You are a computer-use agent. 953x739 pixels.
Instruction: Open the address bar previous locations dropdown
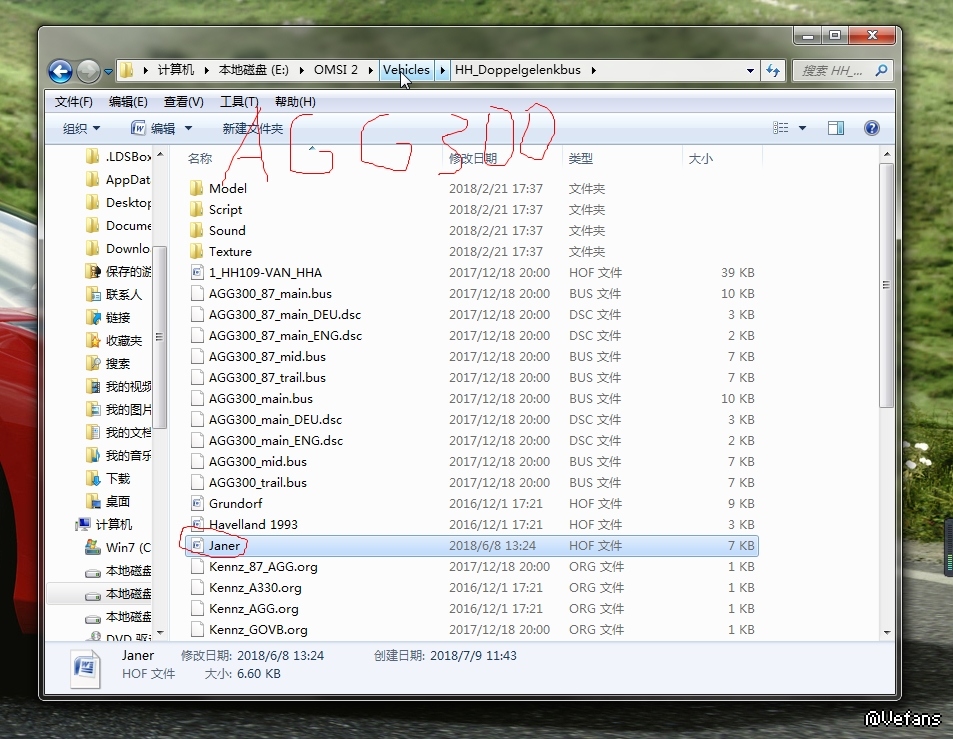coord(751,70)
